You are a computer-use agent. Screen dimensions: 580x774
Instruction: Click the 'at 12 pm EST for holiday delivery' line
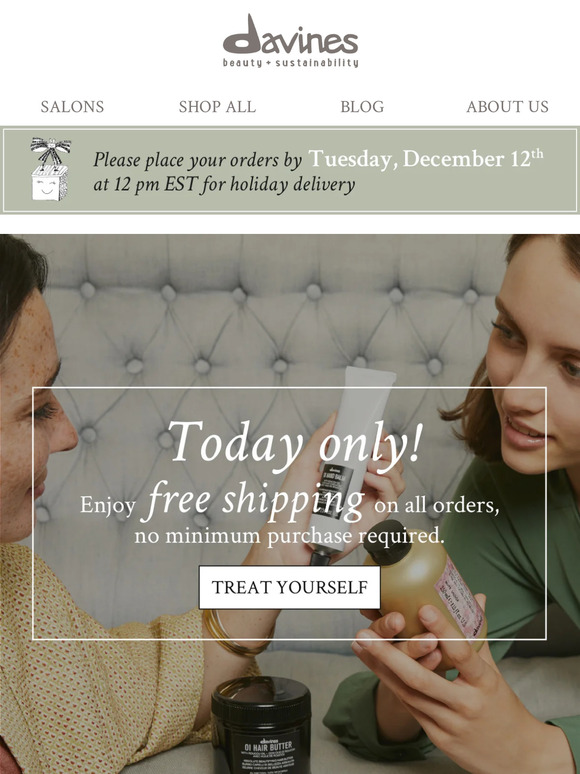[225, 185]
